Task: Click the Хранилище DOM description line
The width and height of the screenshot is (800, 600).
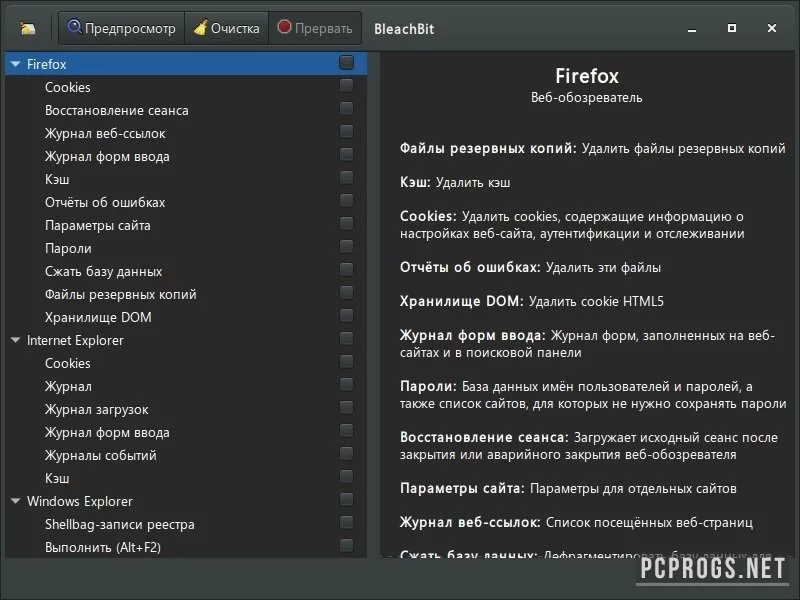Action: [532, 301]
